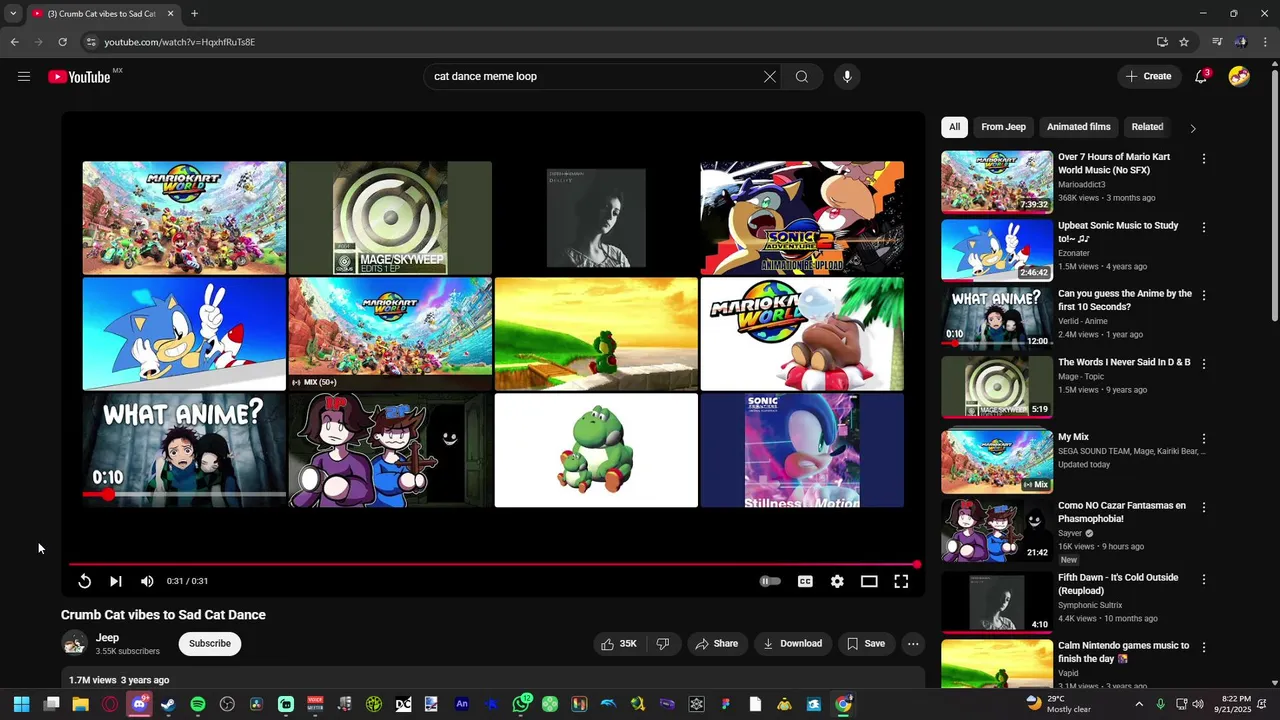Show more filter chips with arrow
Viewport: 1280px width, 720px height.
pyautogui.click(x=1192, y=128)
